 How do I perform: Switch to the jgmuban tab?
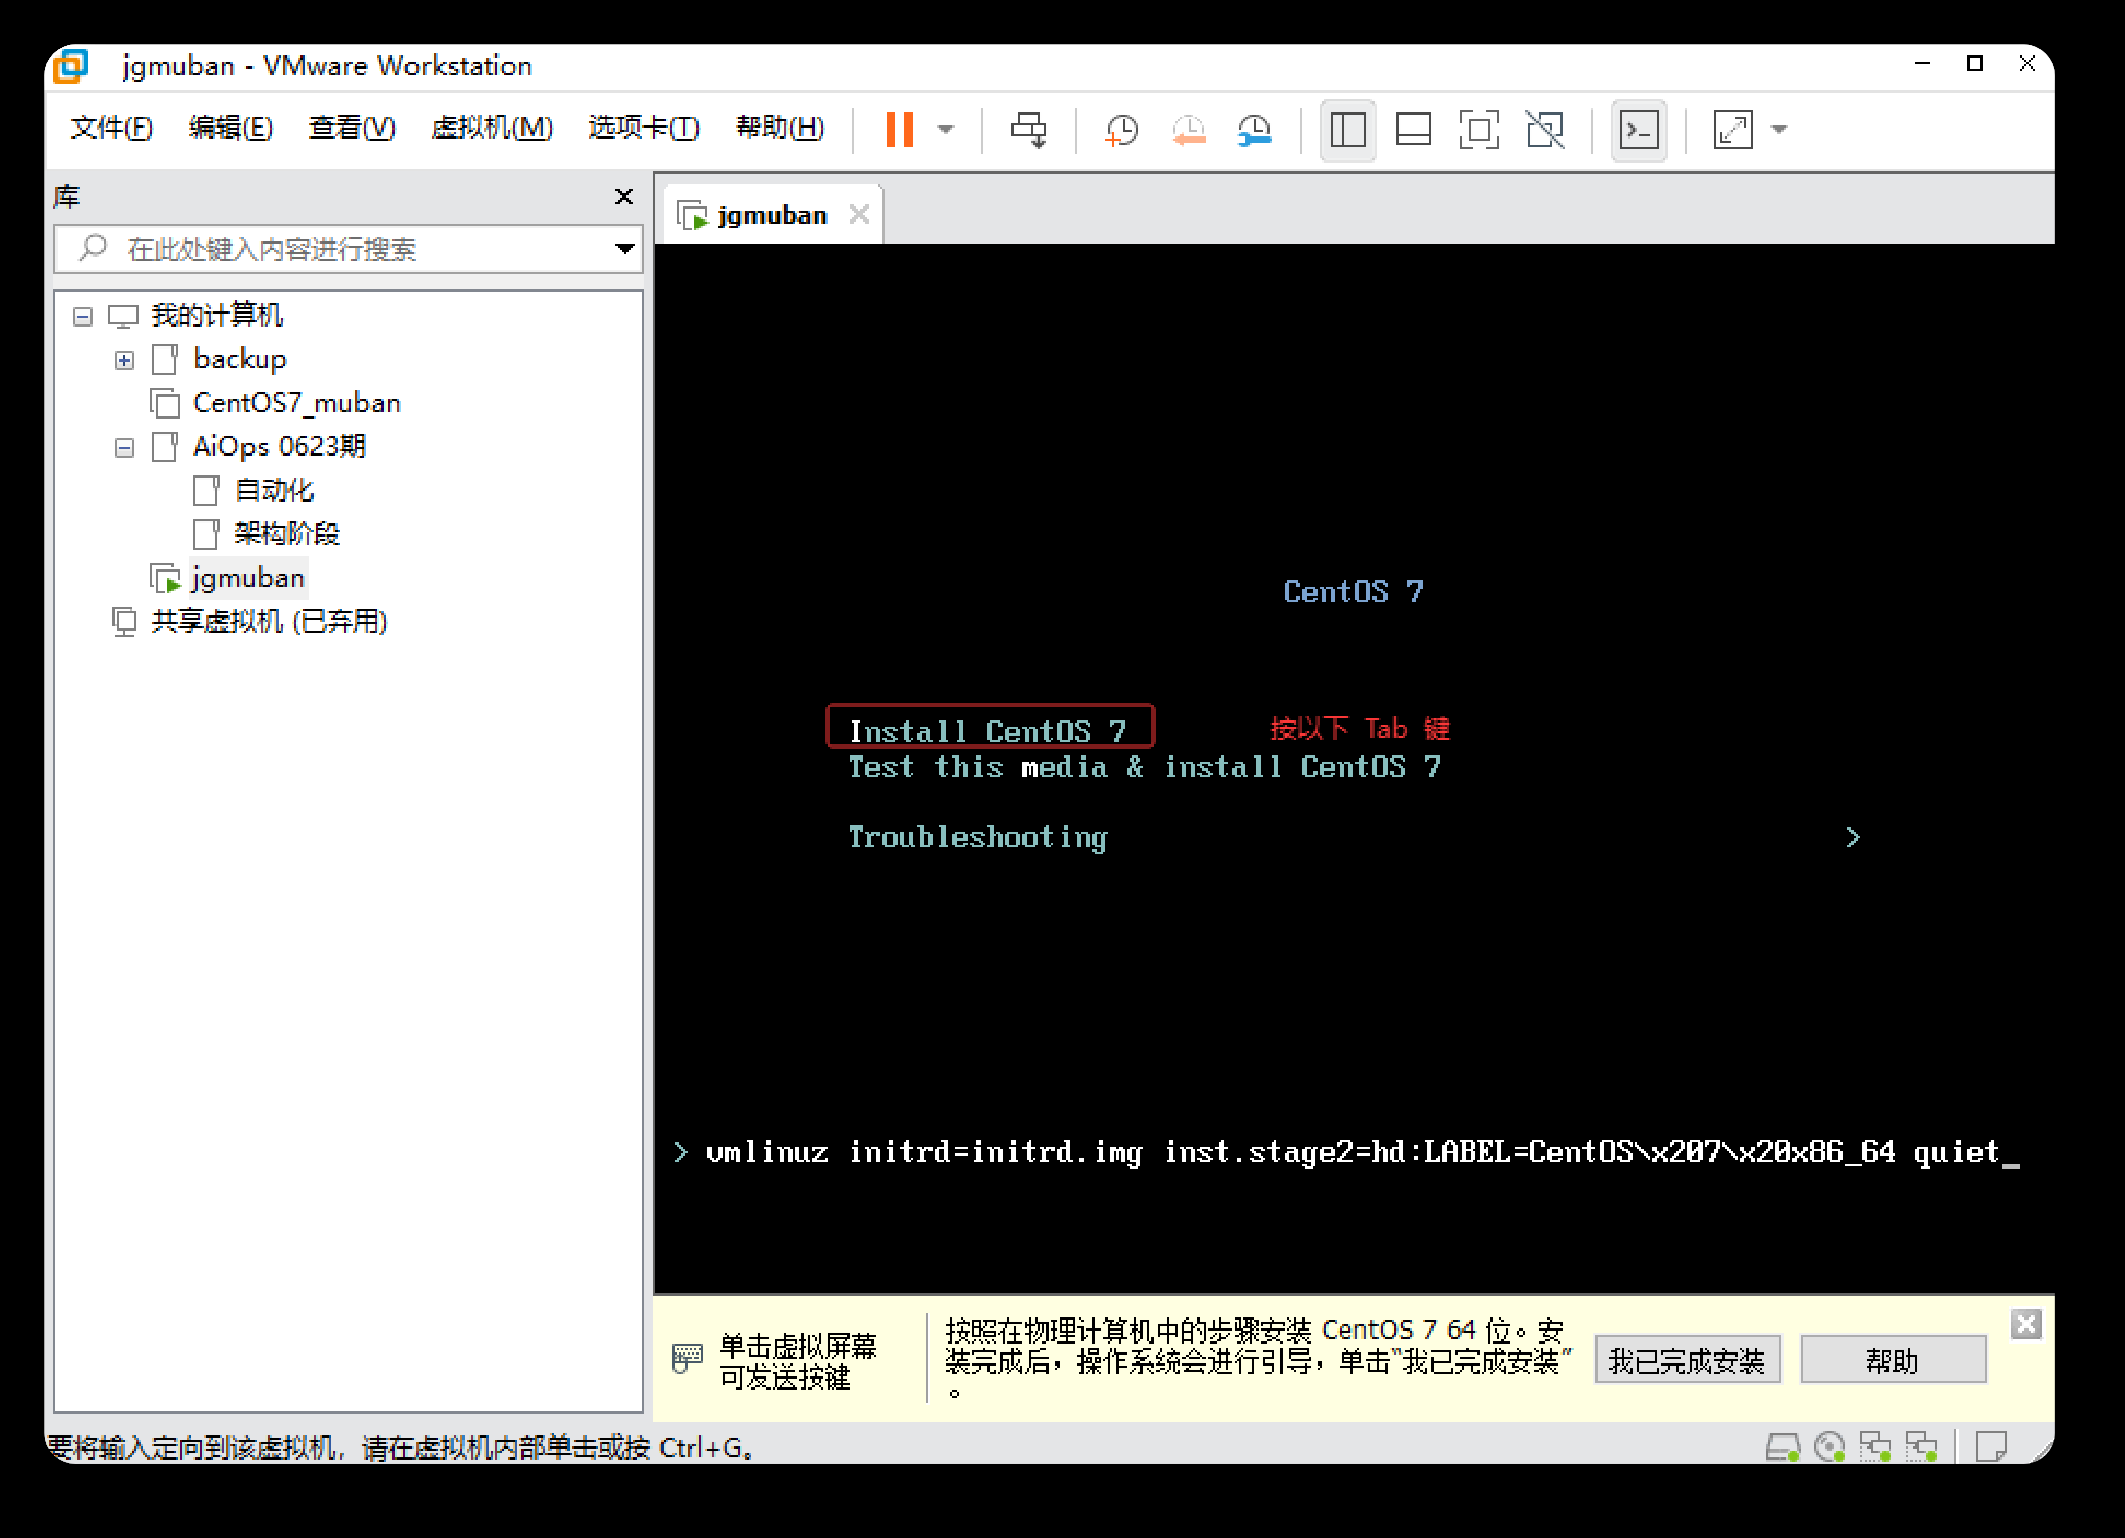coord(772,215)
